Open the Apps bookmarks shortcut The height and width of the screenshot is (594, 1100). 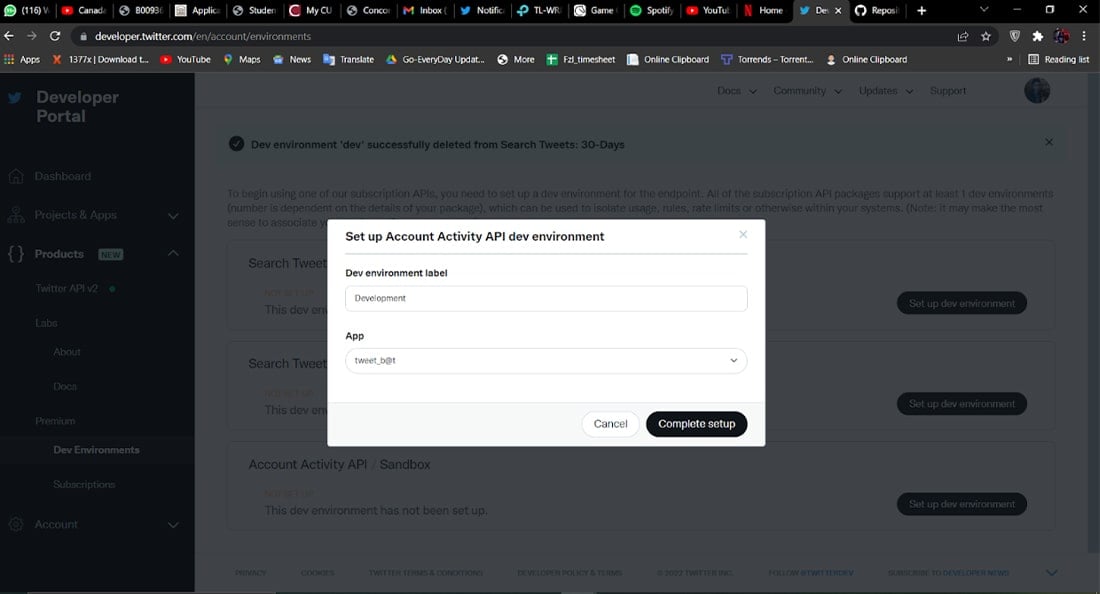22,60
